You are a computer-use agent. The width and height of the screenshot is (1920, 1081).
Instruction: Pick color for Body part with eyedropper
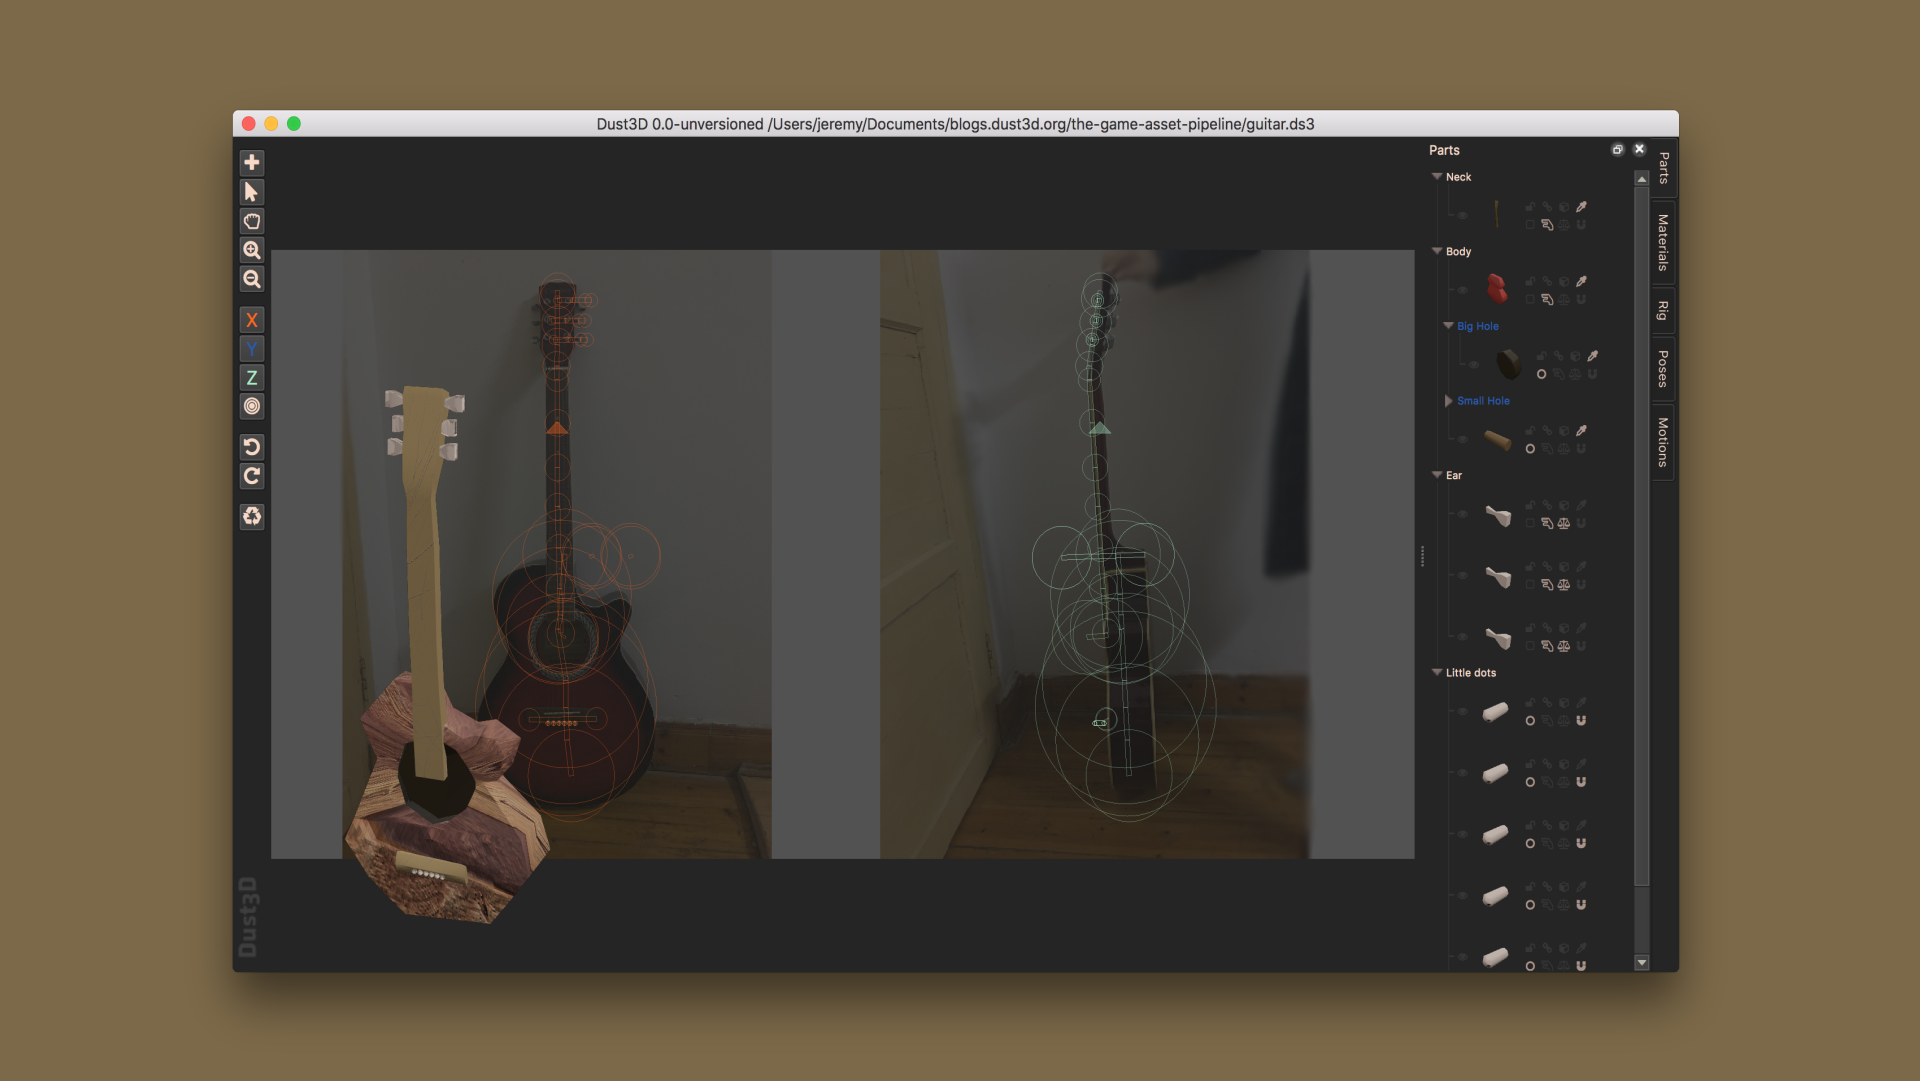coord(1581,281)
